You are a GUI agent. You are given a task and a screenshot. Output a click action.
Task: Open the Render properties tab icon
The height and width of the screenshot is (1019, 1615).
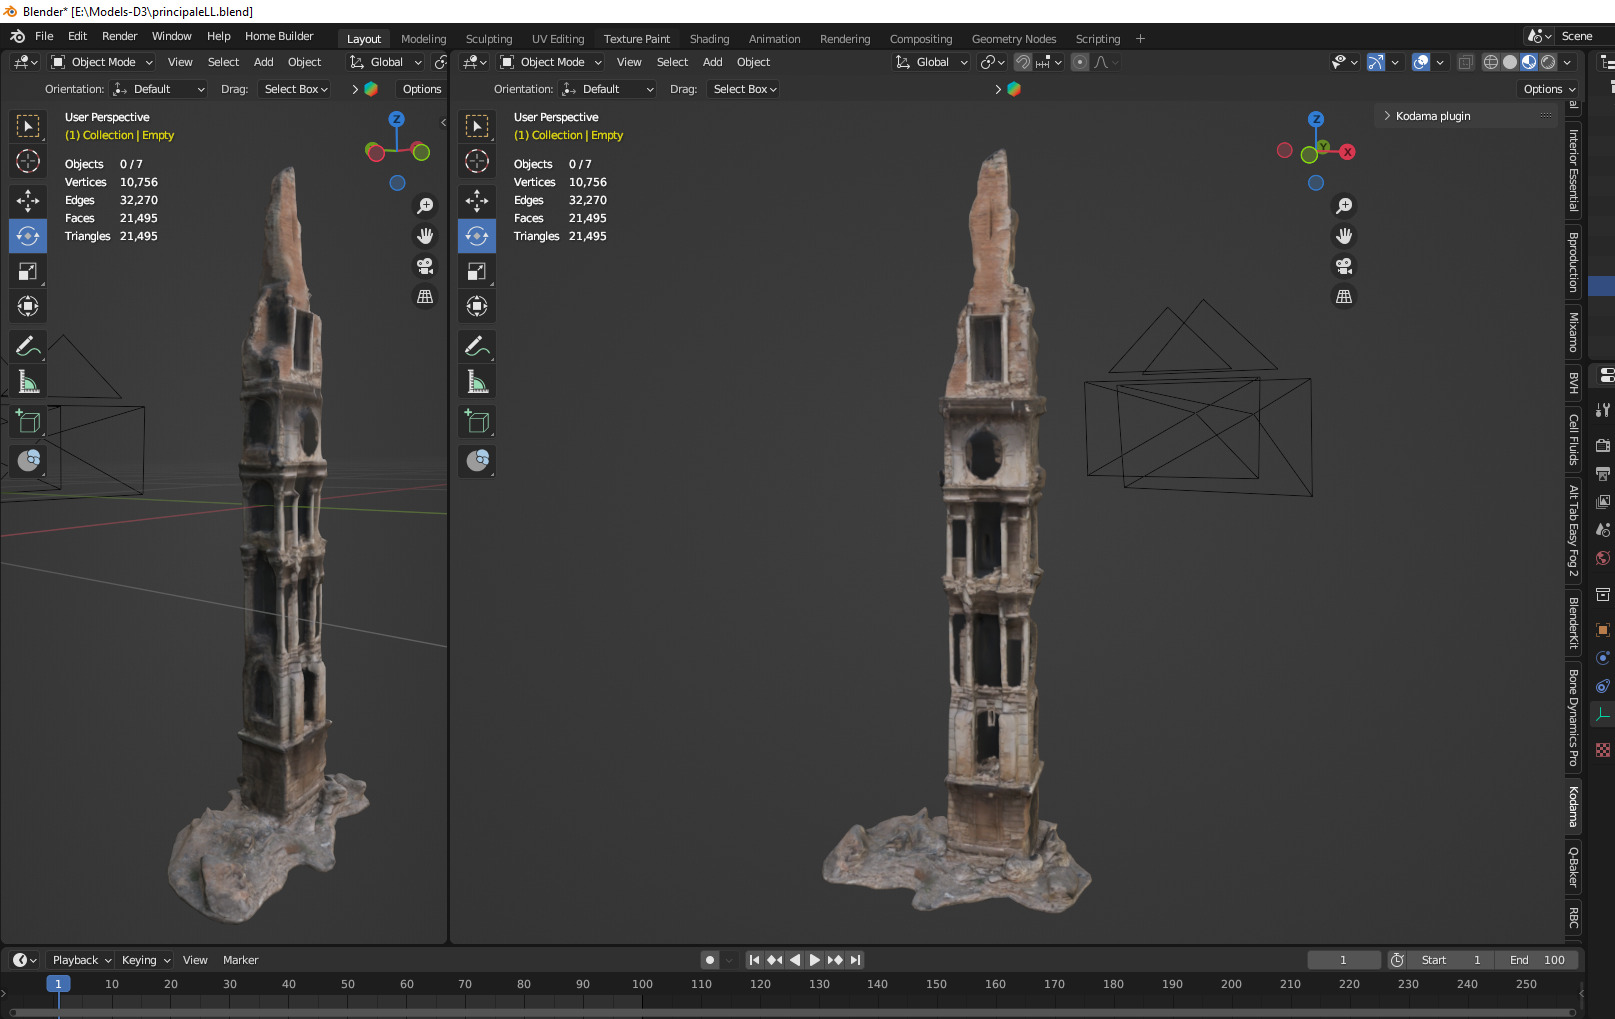[1603, 445]
